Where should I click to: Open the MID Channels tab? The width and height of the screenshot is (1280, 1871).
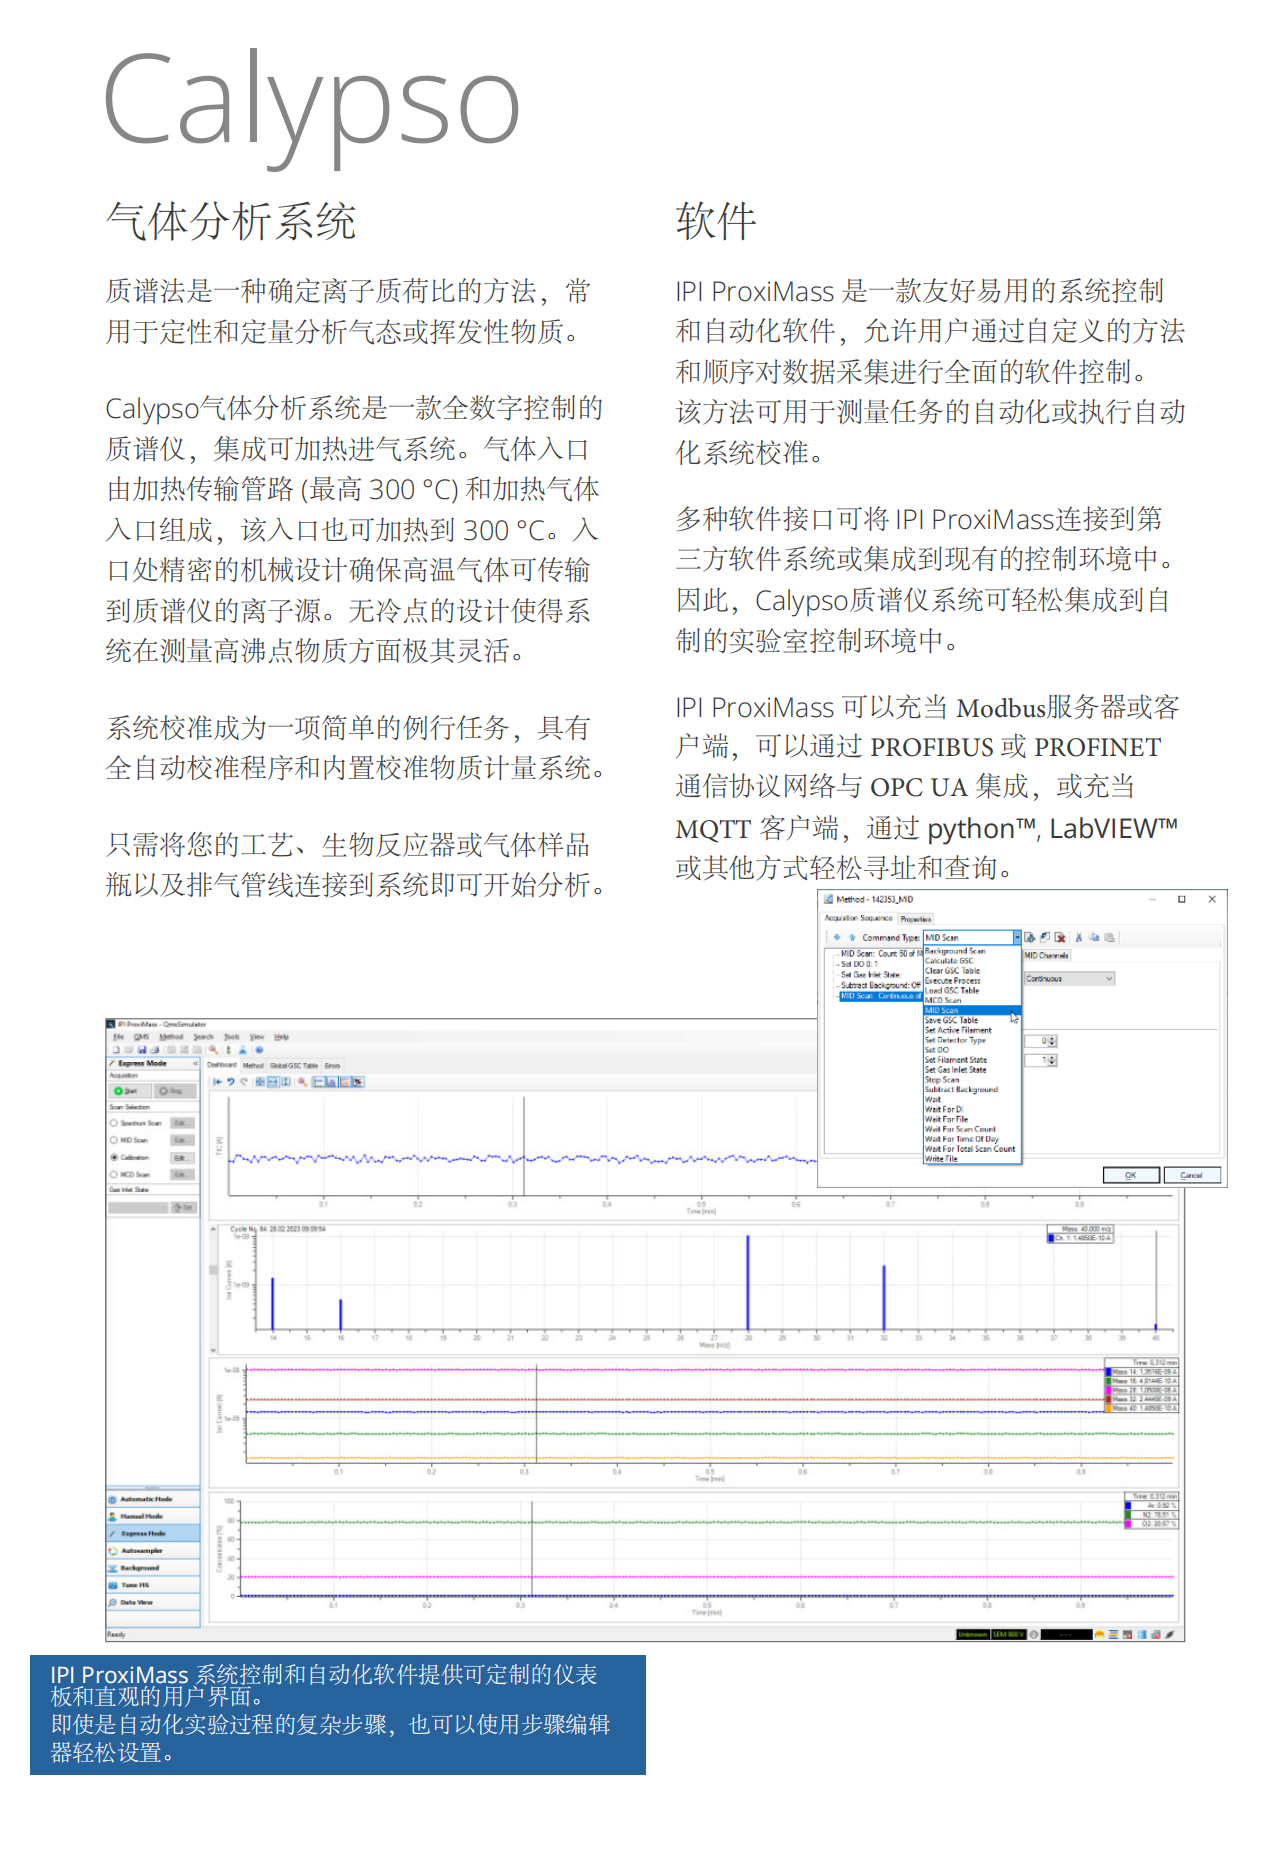point(1047,955)
